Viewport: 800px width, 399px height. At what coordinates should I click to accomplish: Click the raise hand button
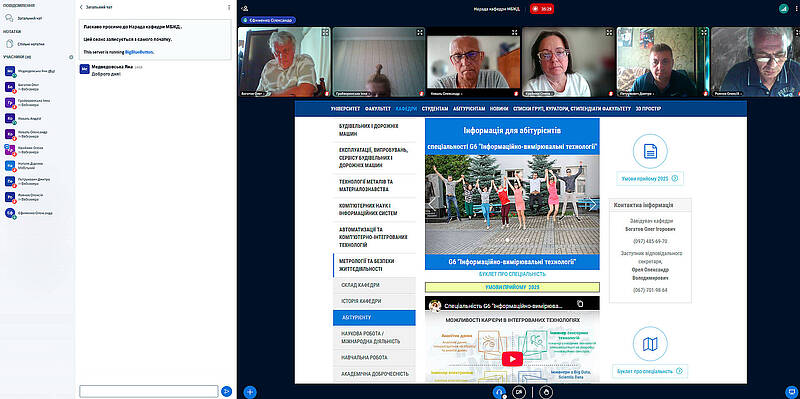[547, 392]
